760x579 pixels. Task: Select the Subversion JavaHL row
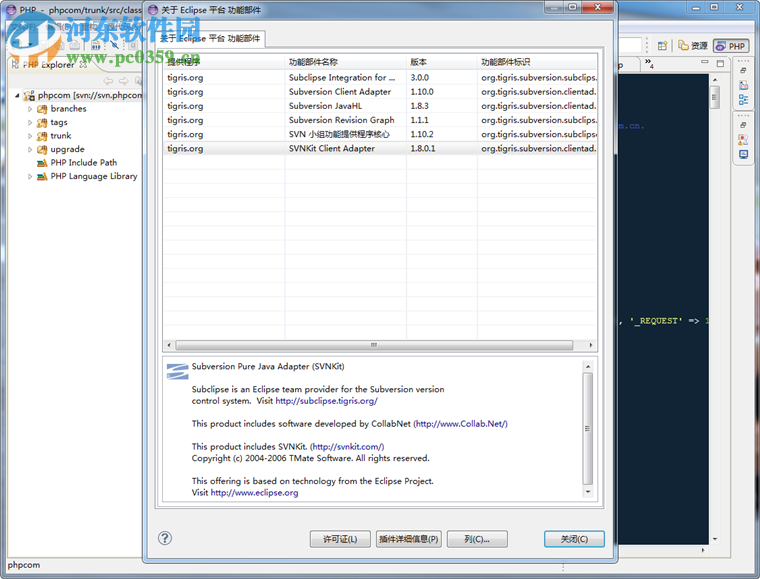pos(380,106)
